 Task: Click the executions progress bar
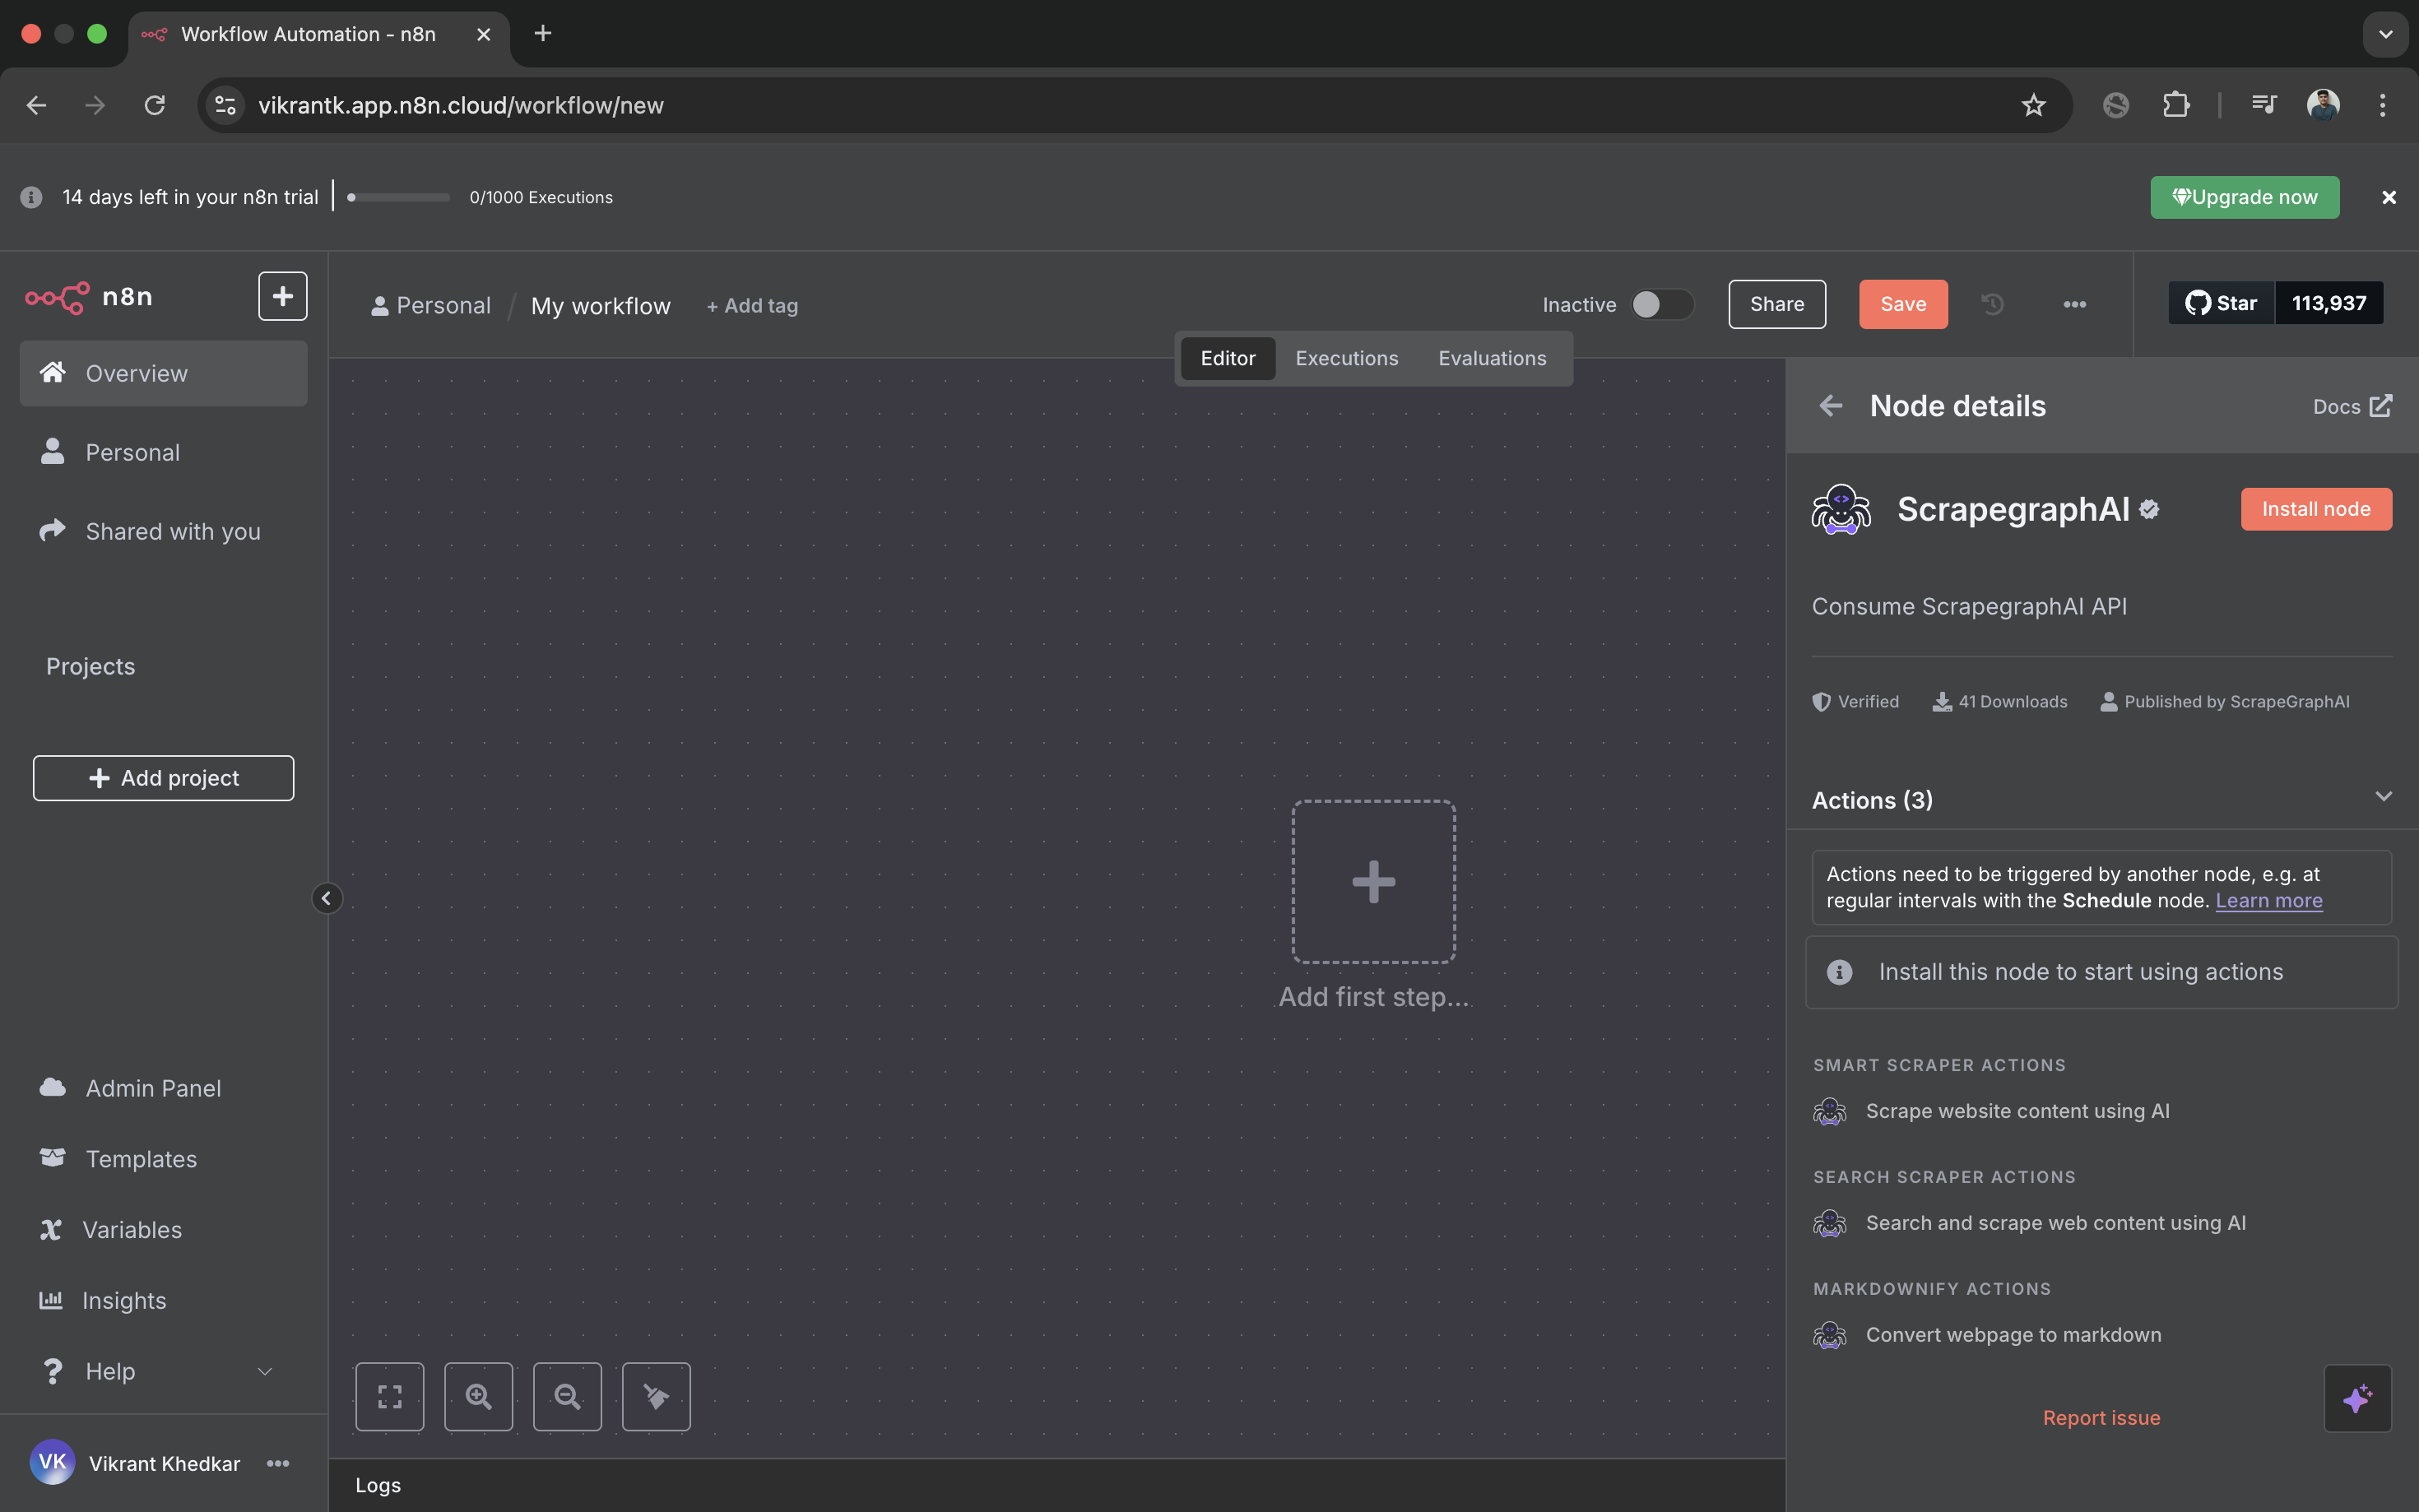[x=399, y=197]
